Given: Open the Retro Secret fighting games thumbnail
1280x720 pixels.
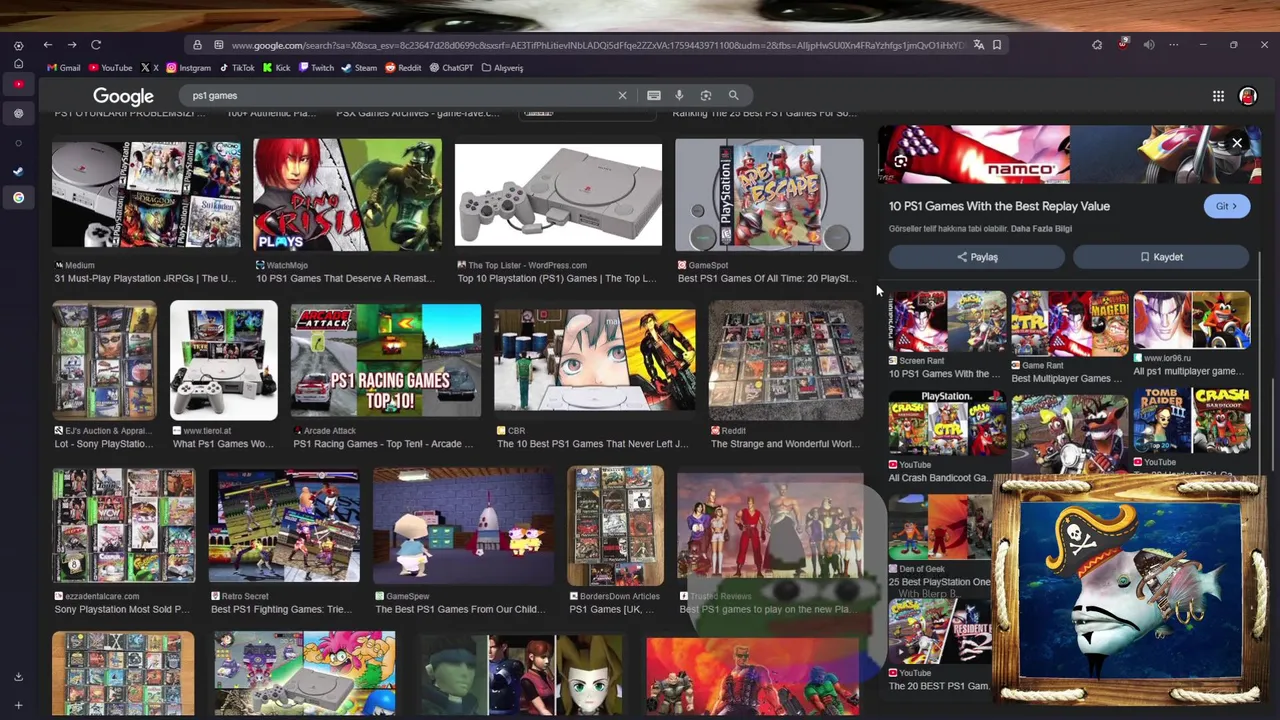Looking at the screenshot, I should coord(284,526).
